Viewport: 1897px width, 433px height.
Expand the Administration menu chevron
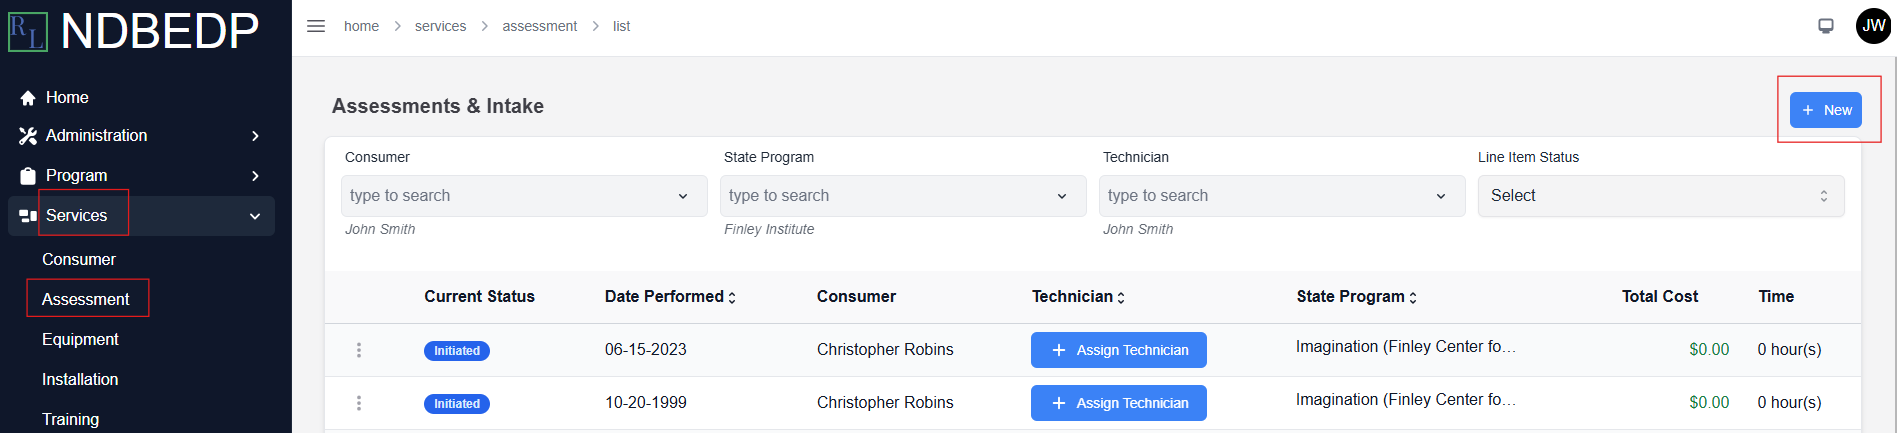(255, 136)
